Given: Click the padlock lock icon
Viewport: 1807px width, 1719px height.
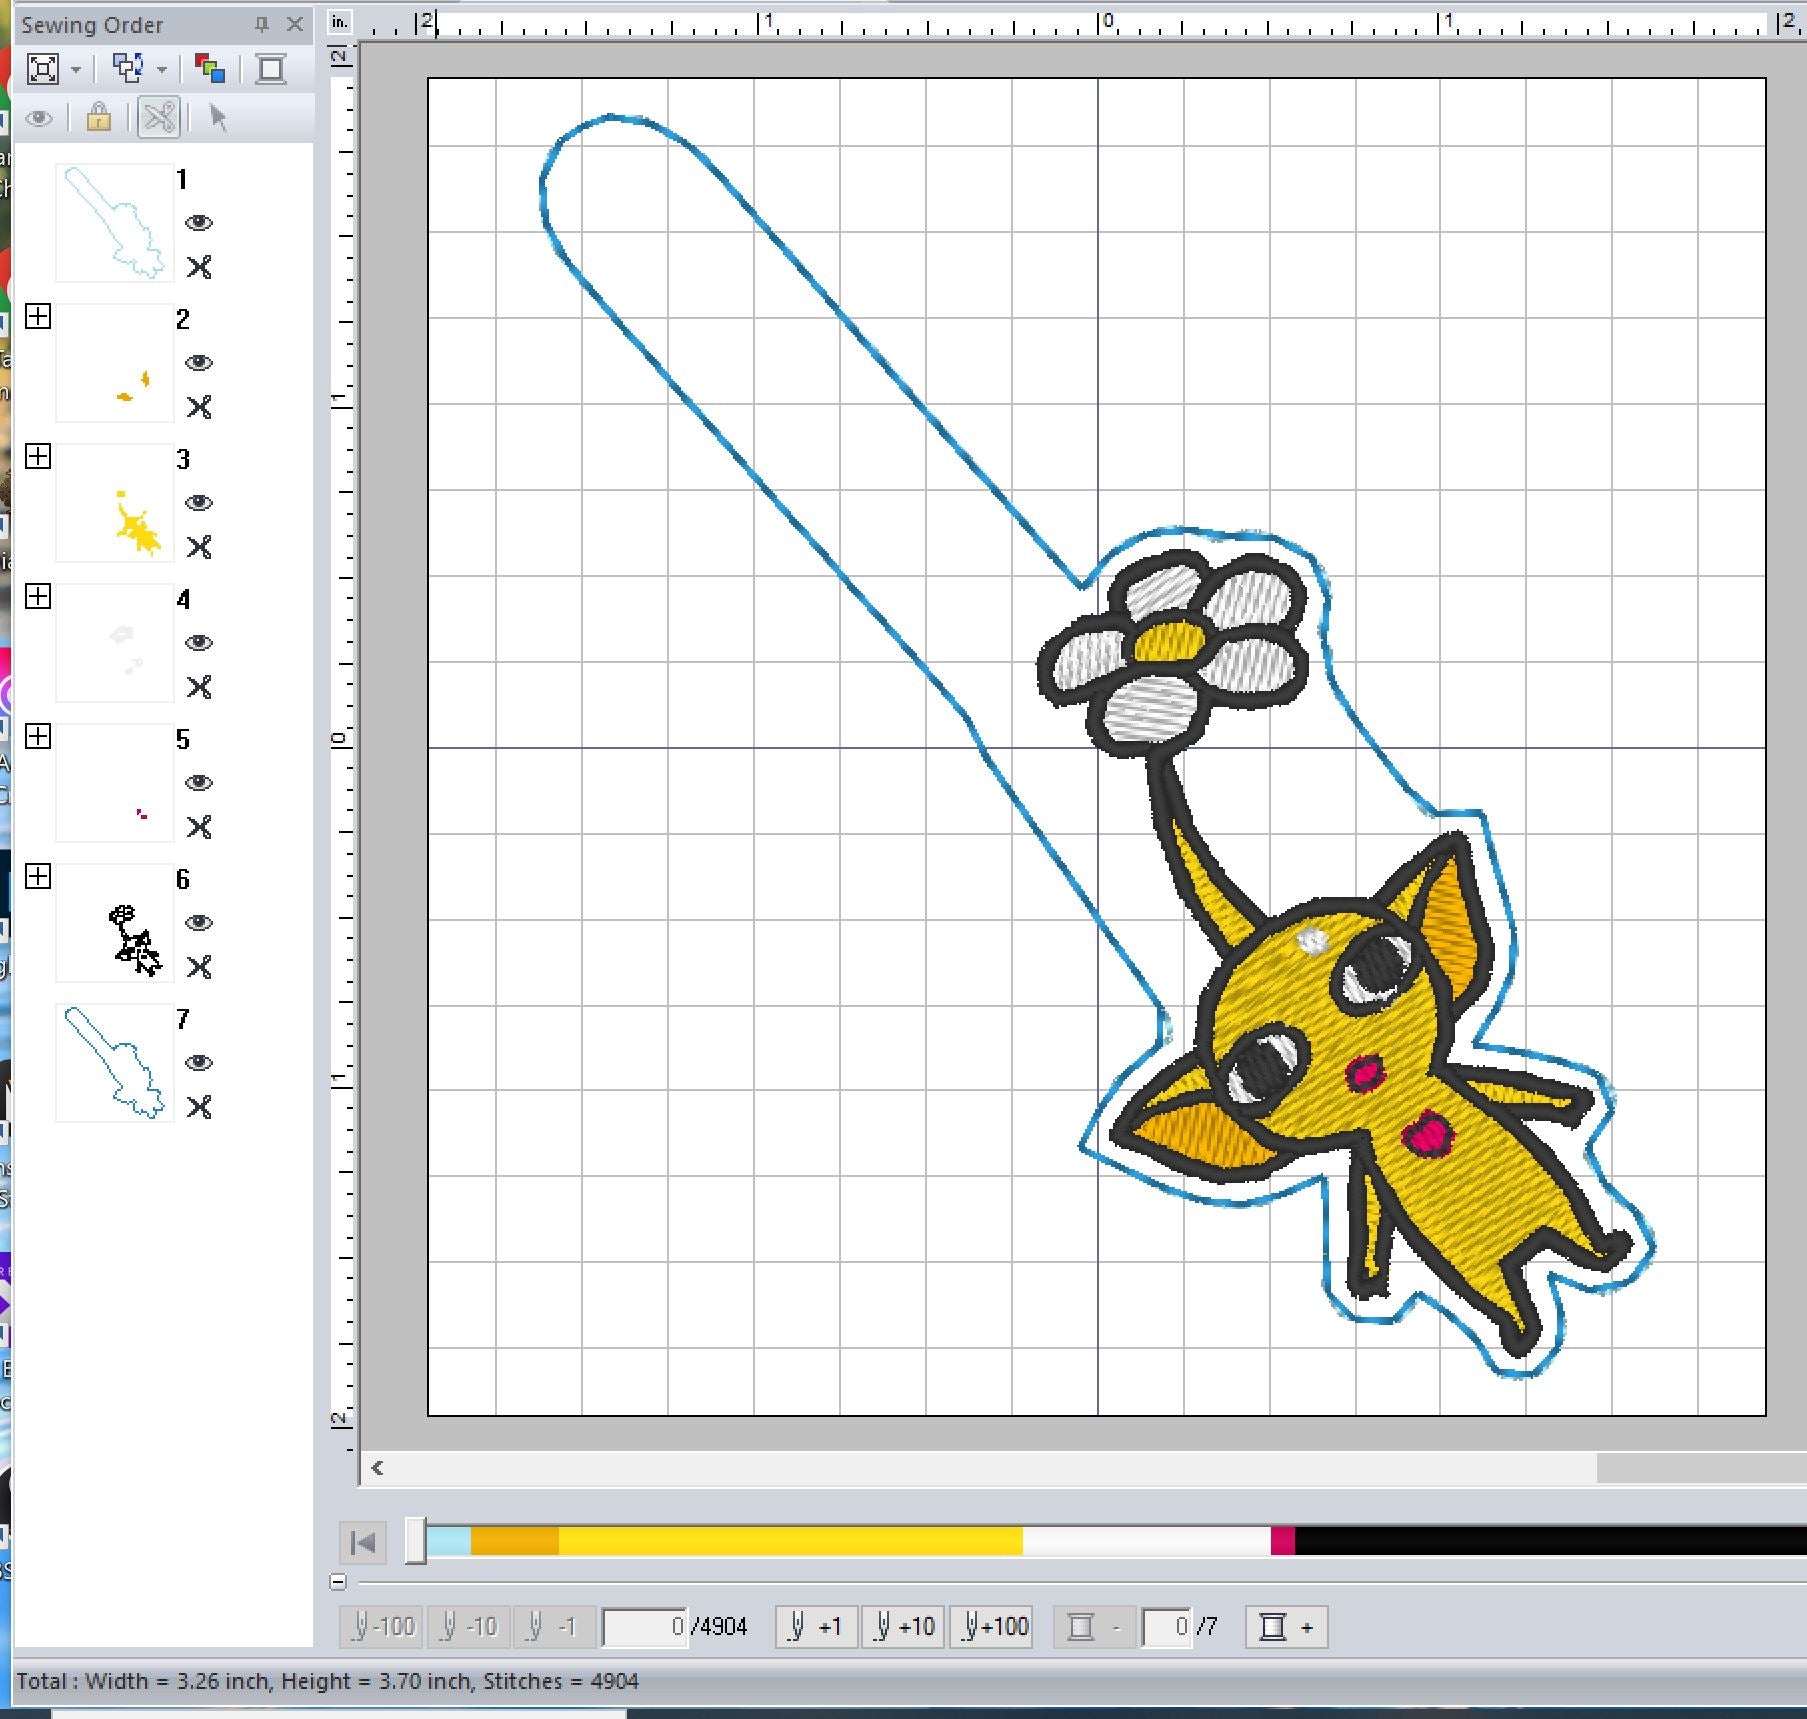Looking at the screenshot, I should click(x=98, y=117).
